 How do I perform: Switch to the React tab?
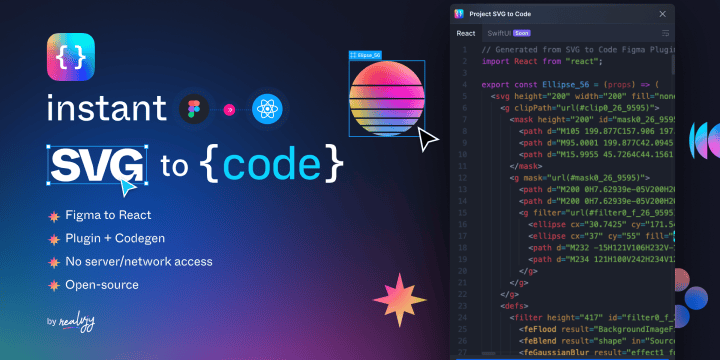[466, 33]
